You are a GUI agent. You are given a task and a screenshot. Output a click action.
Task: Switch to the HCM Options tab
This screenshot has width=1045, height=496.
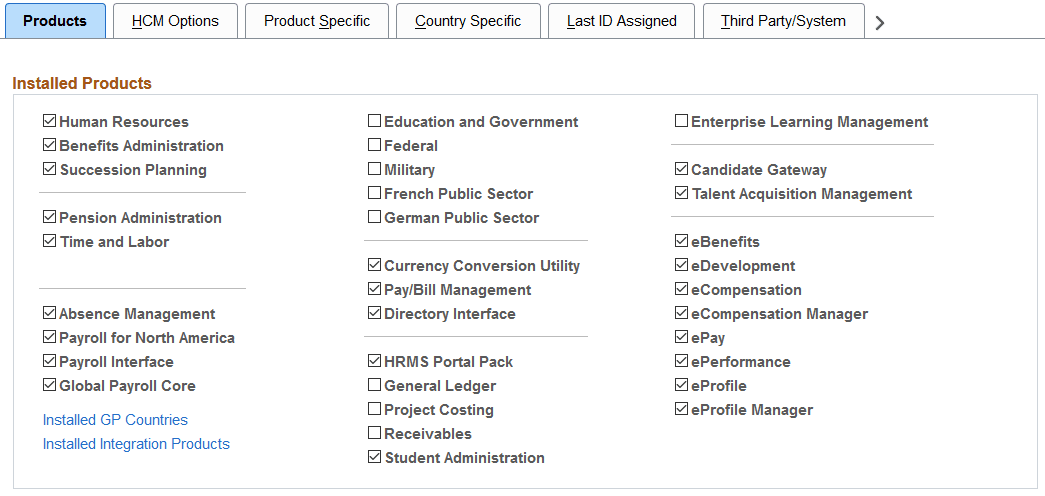175,21
